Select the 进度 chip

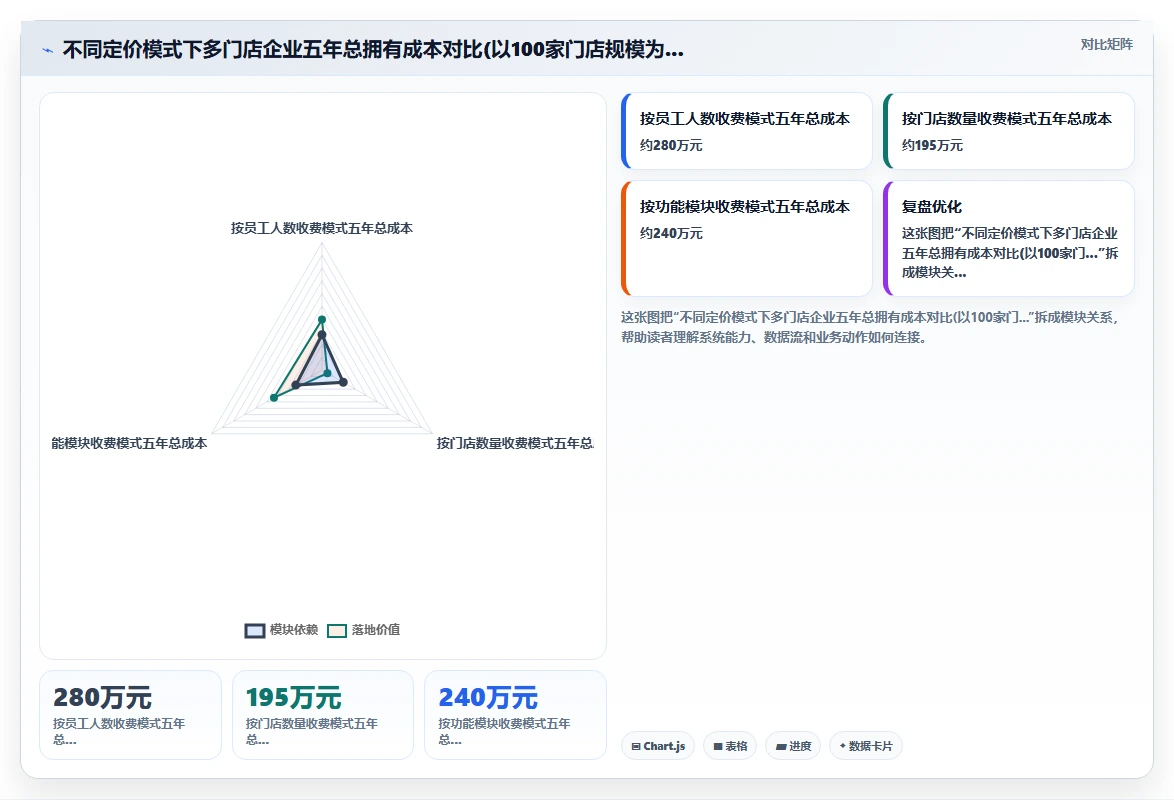793,746
